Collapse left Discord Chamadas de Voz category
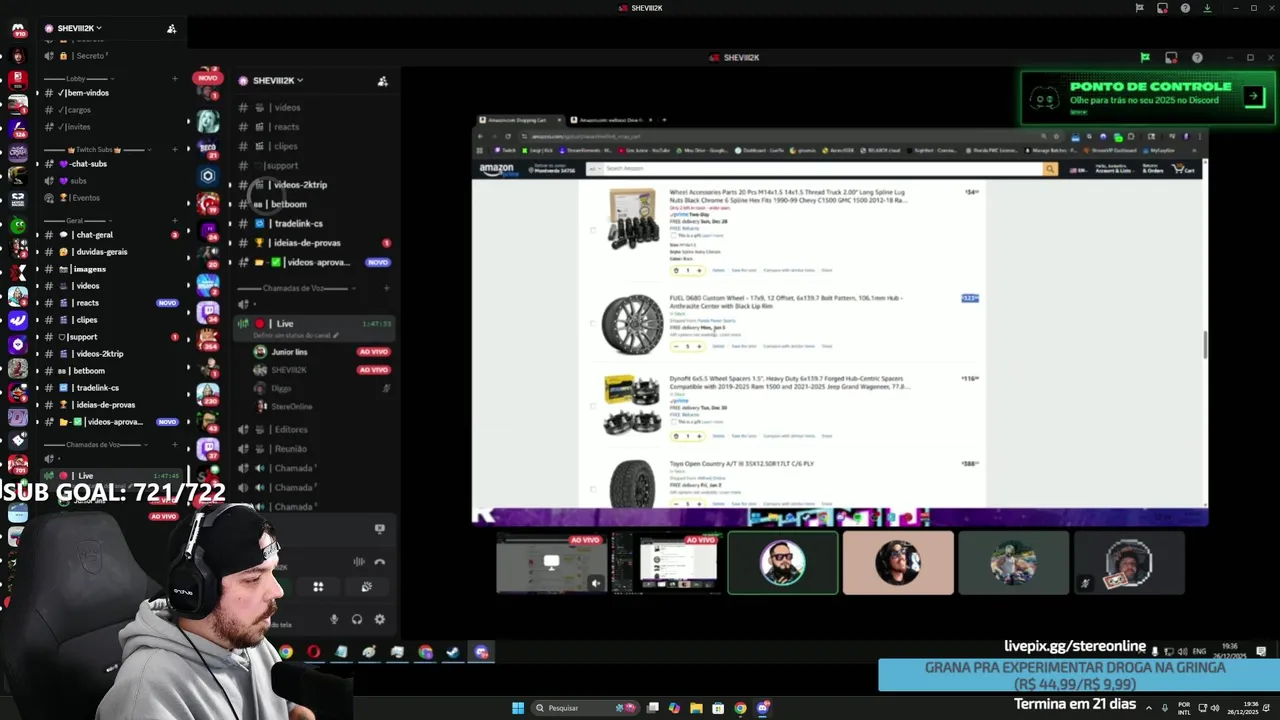This screenshot has height=720, width=1280. click(93, 444)
